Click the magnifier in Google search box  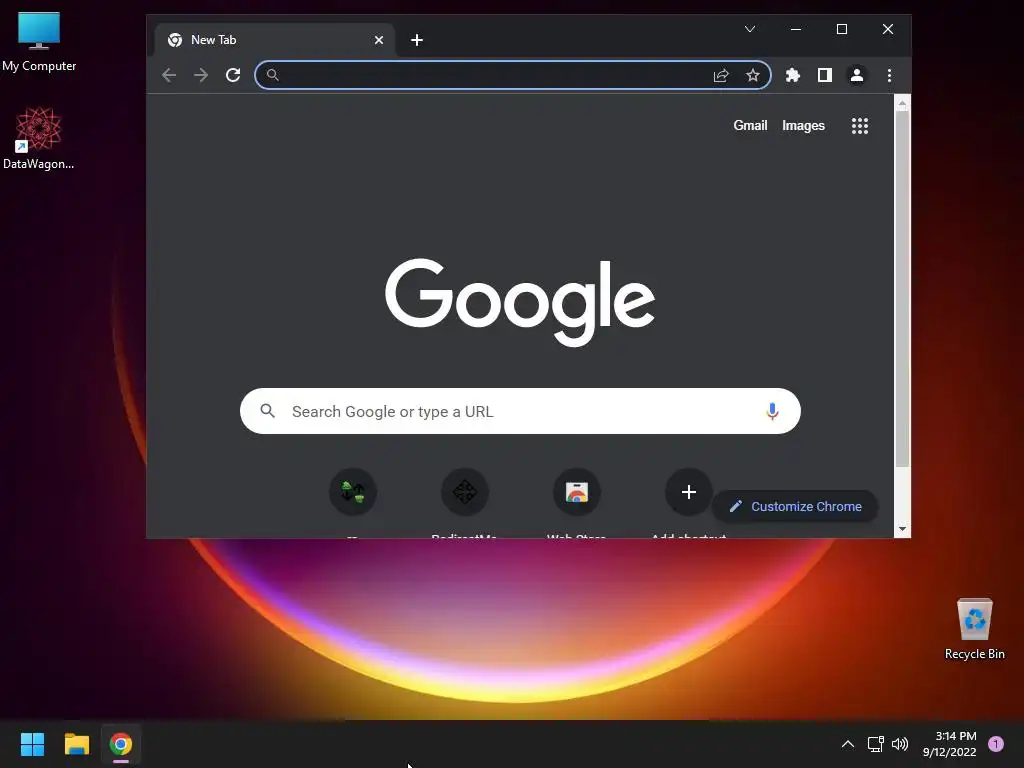267,411
